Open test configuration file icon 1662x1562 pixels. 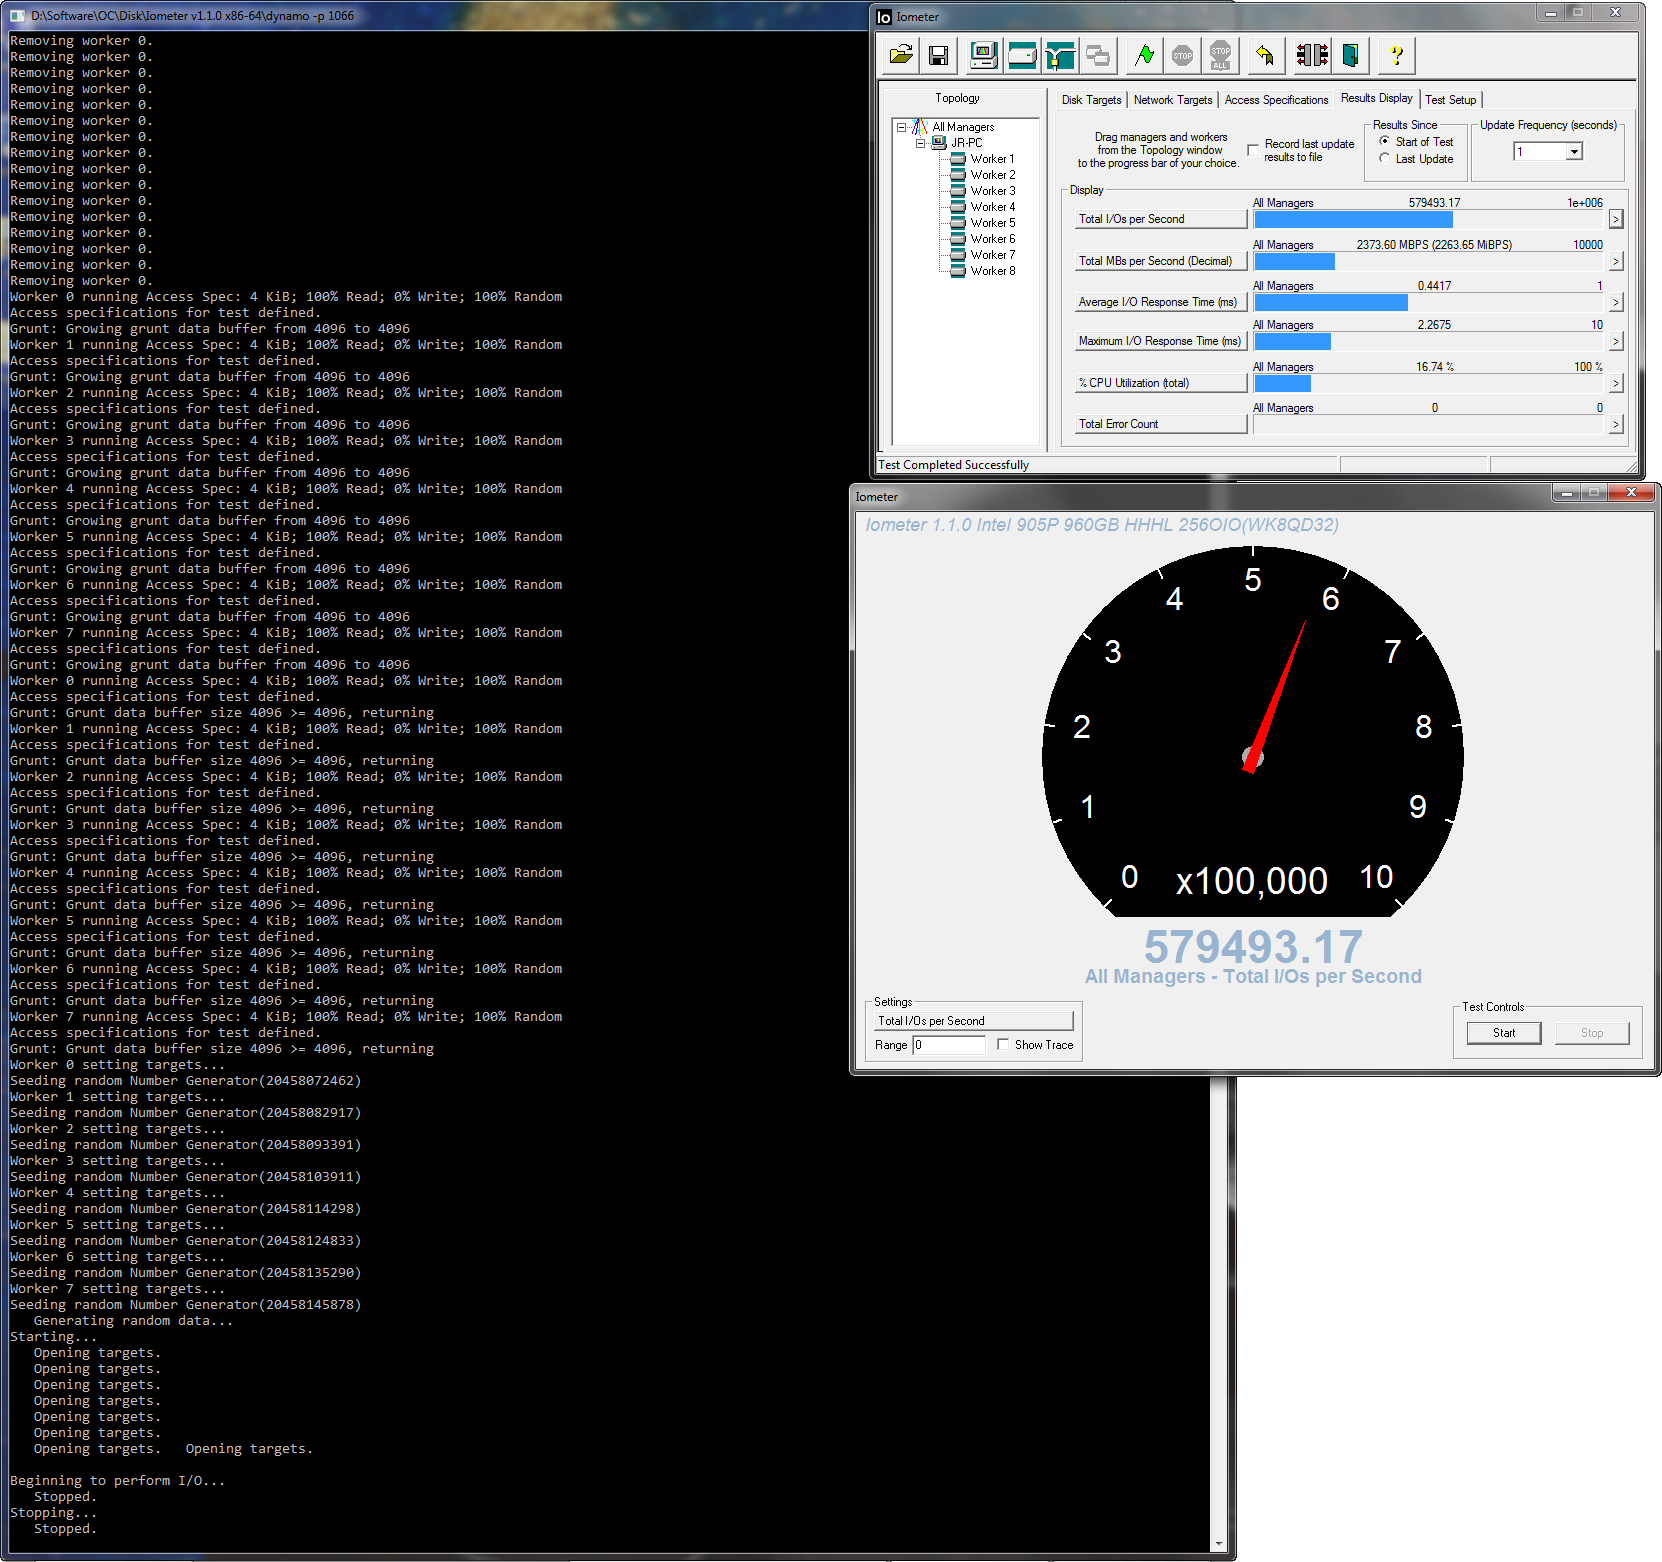(901, 55)
